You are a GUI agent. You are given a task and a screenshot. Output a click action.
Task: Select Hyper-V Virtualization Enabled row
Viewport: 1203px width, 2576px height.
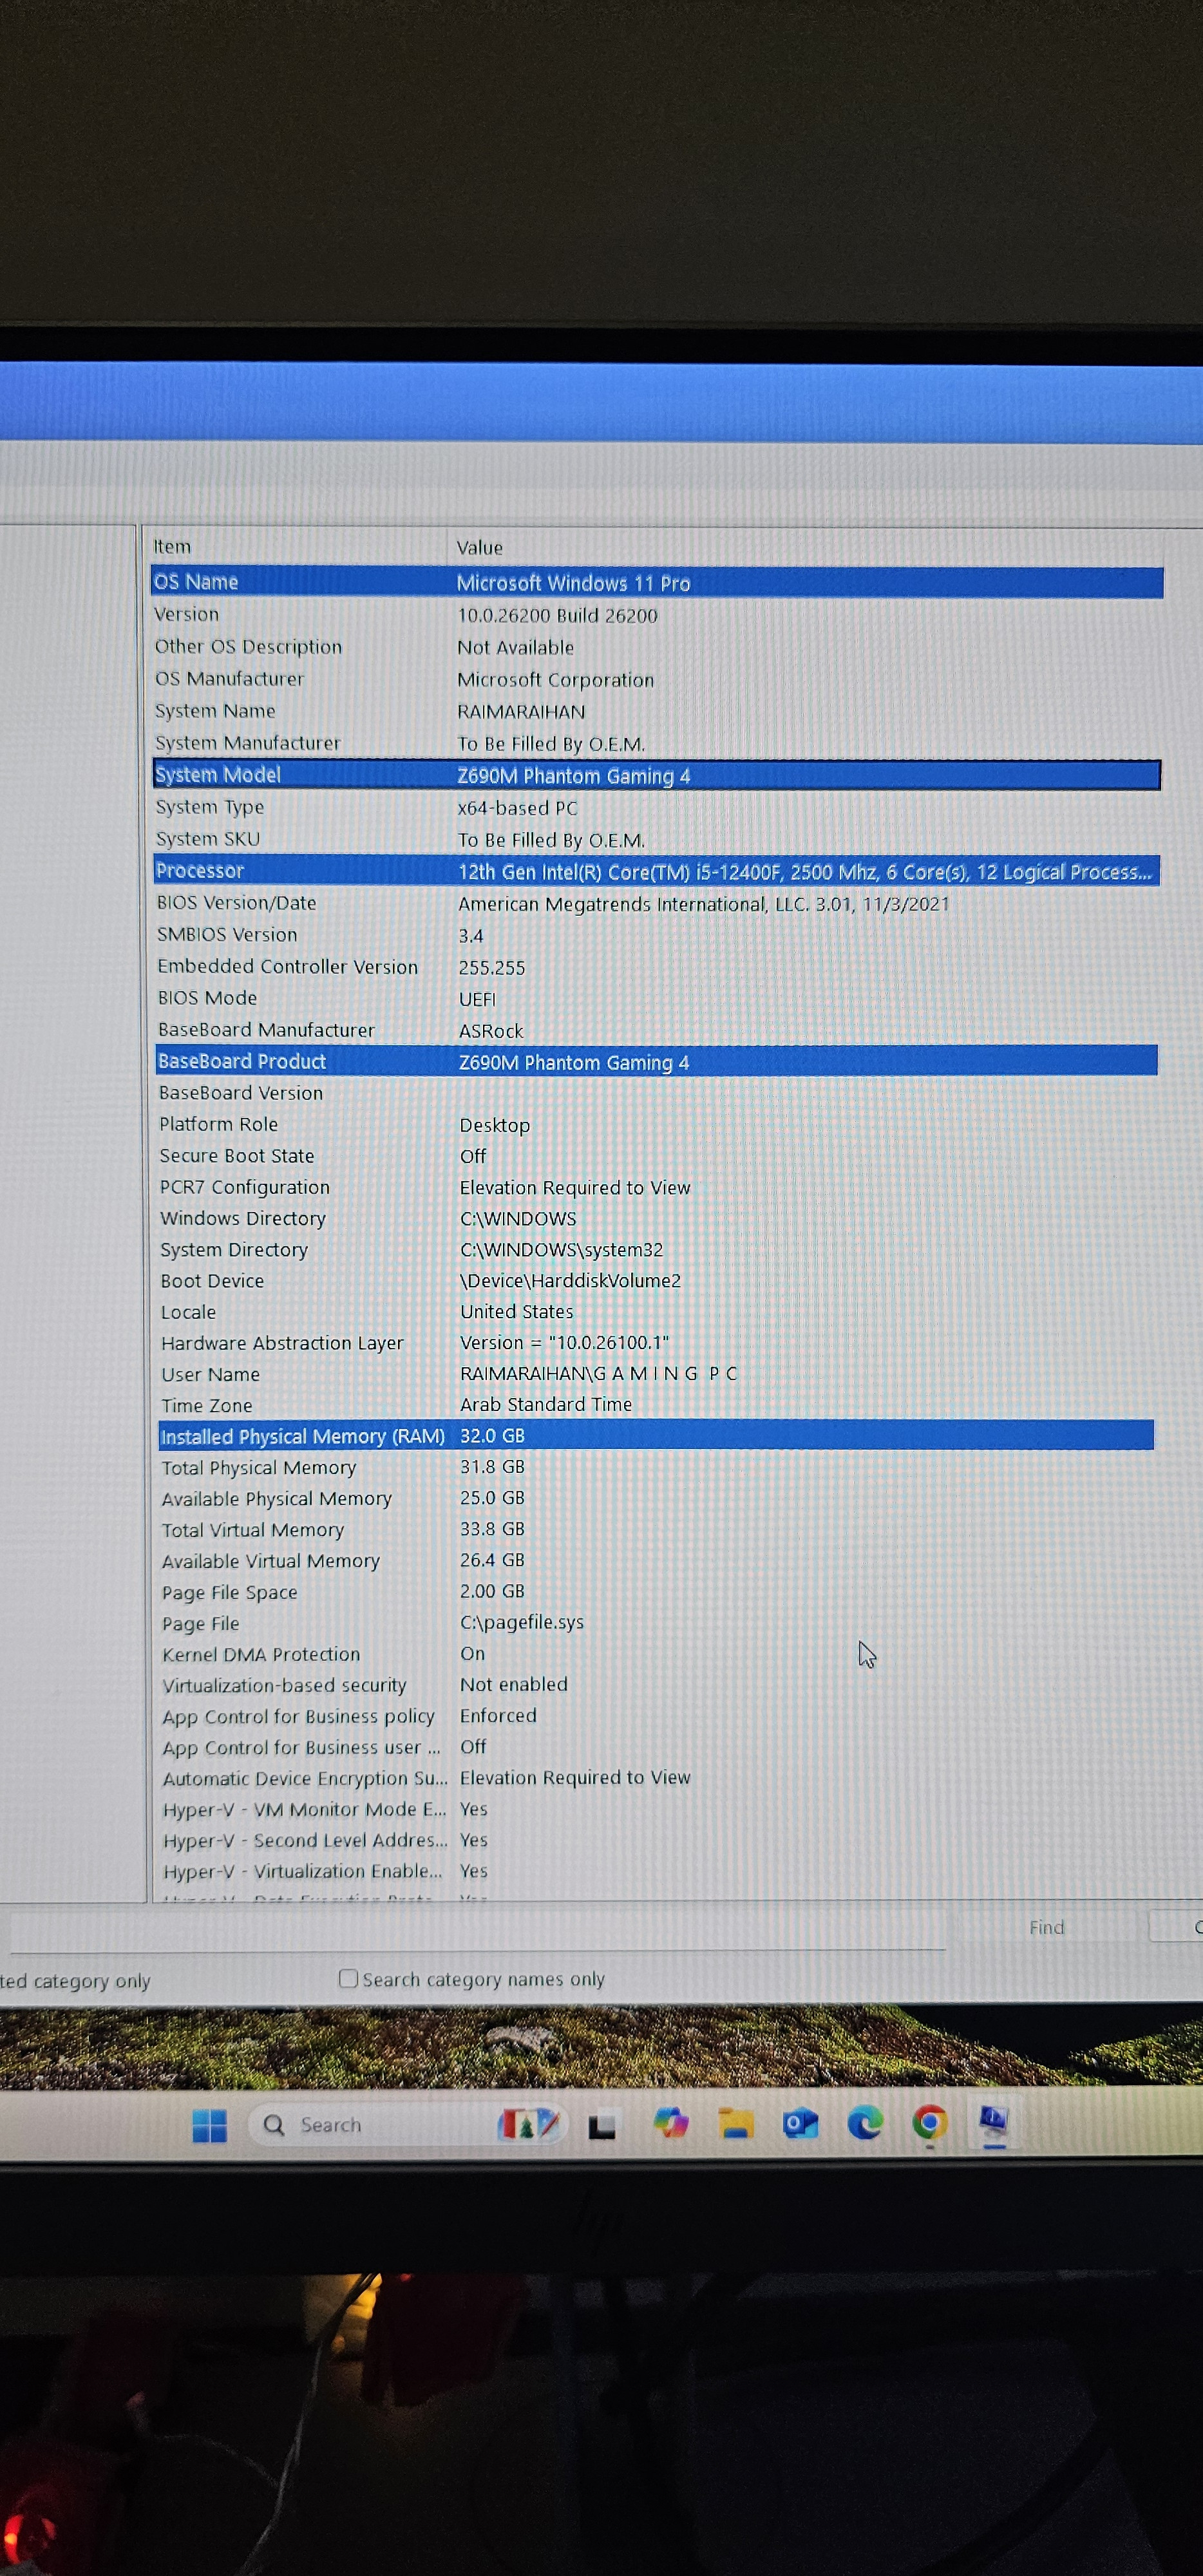(x=657, y=1871)
